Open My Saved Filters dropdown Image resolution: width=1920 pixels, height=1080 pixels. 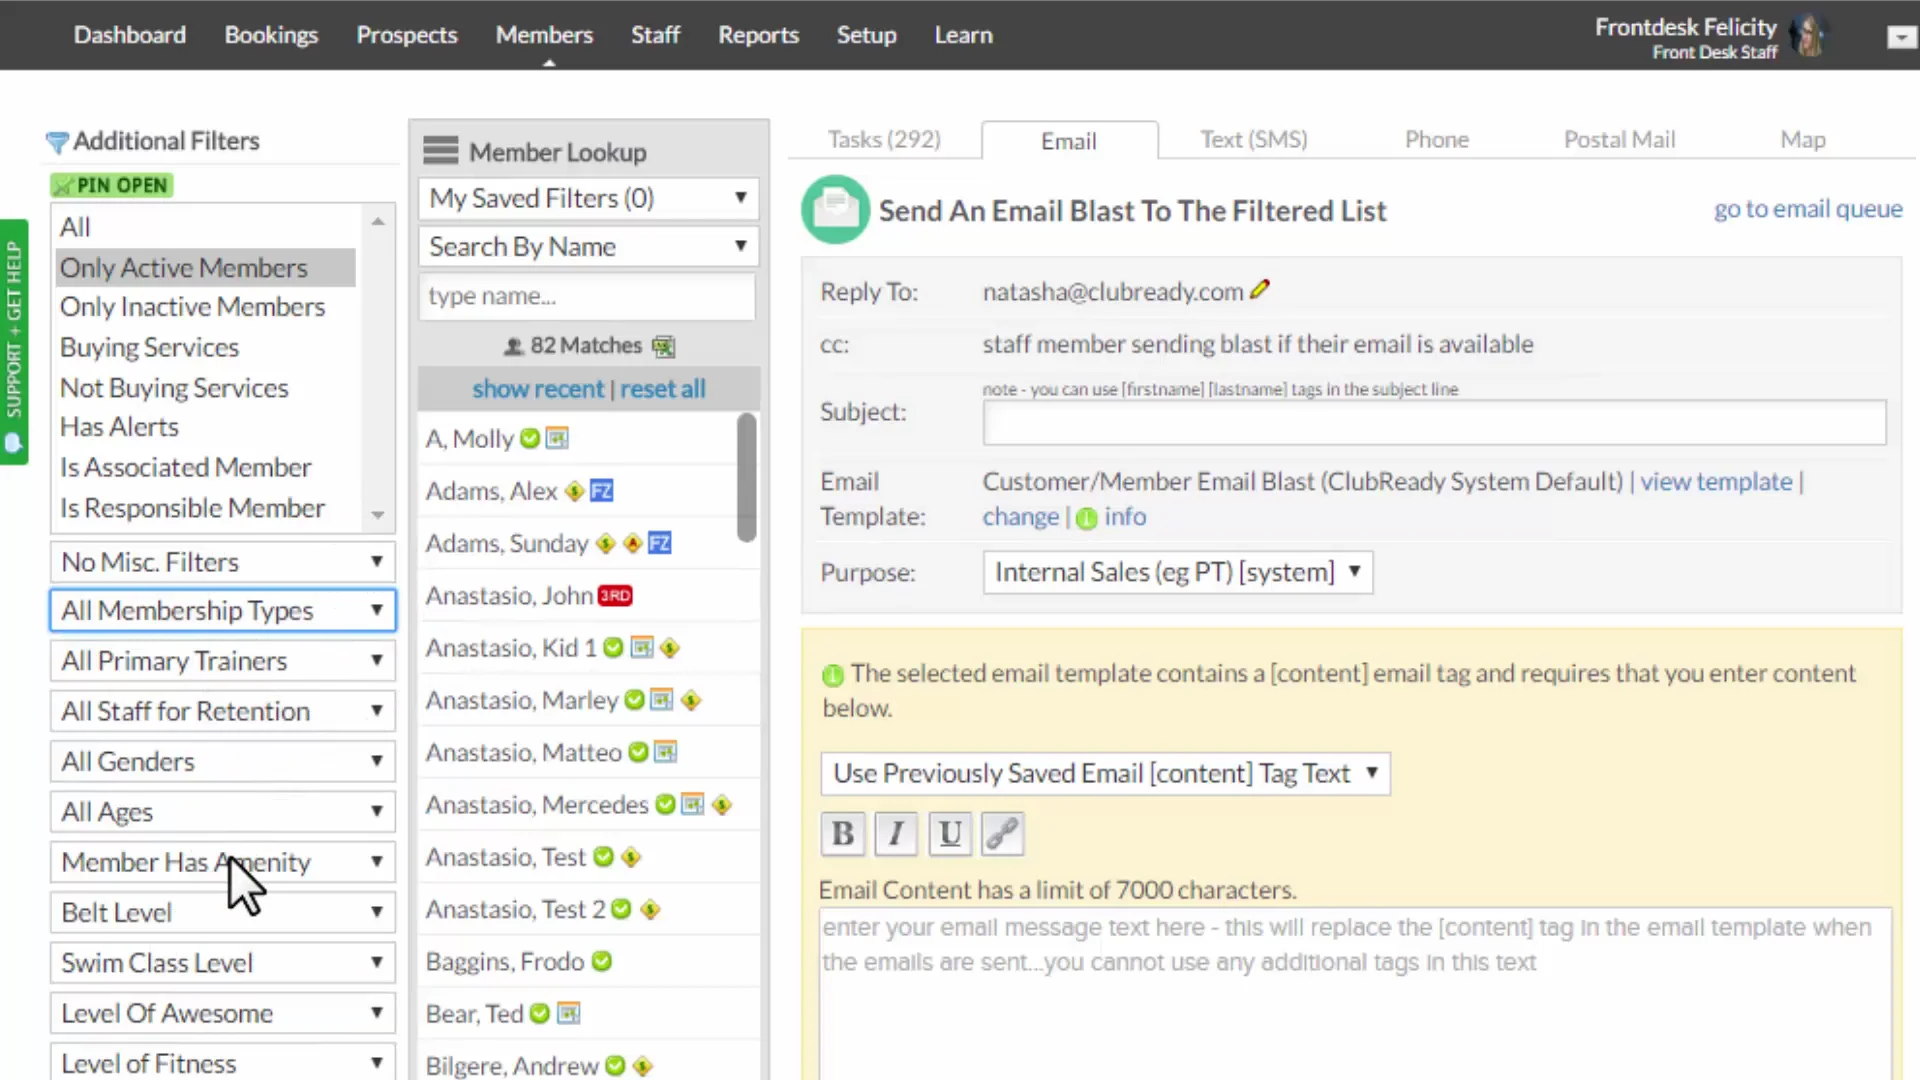[588, 198]
